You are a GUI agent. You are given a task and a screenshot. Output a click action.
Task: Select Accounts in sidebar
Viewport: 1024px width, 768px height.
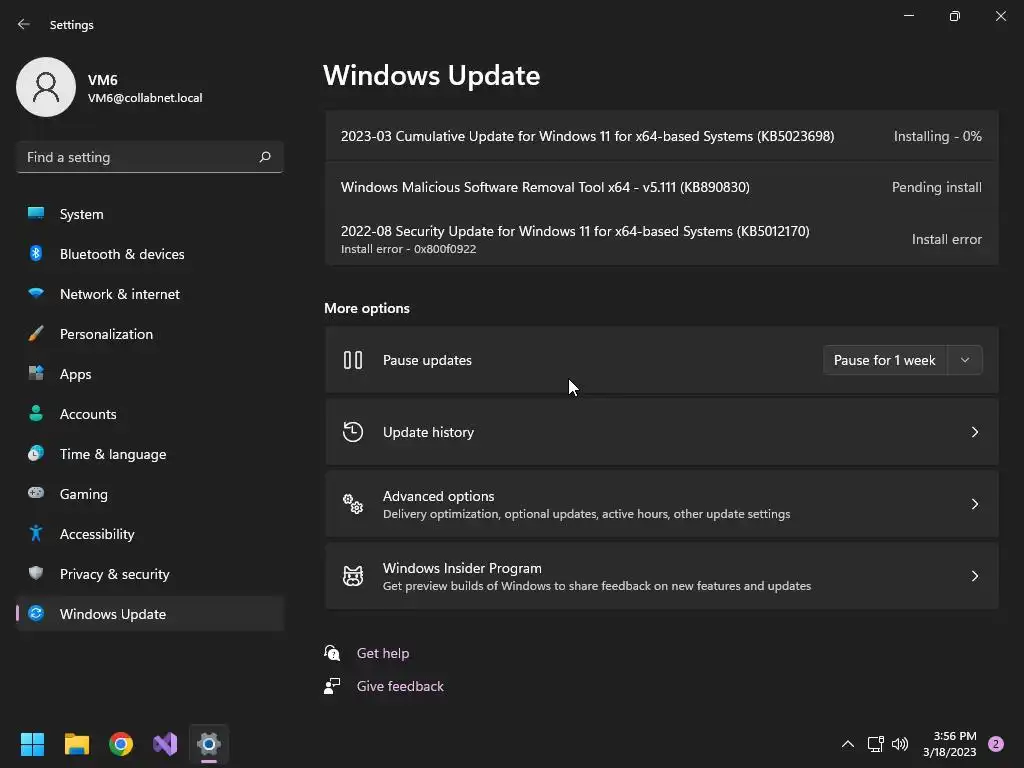click(150, 413)
